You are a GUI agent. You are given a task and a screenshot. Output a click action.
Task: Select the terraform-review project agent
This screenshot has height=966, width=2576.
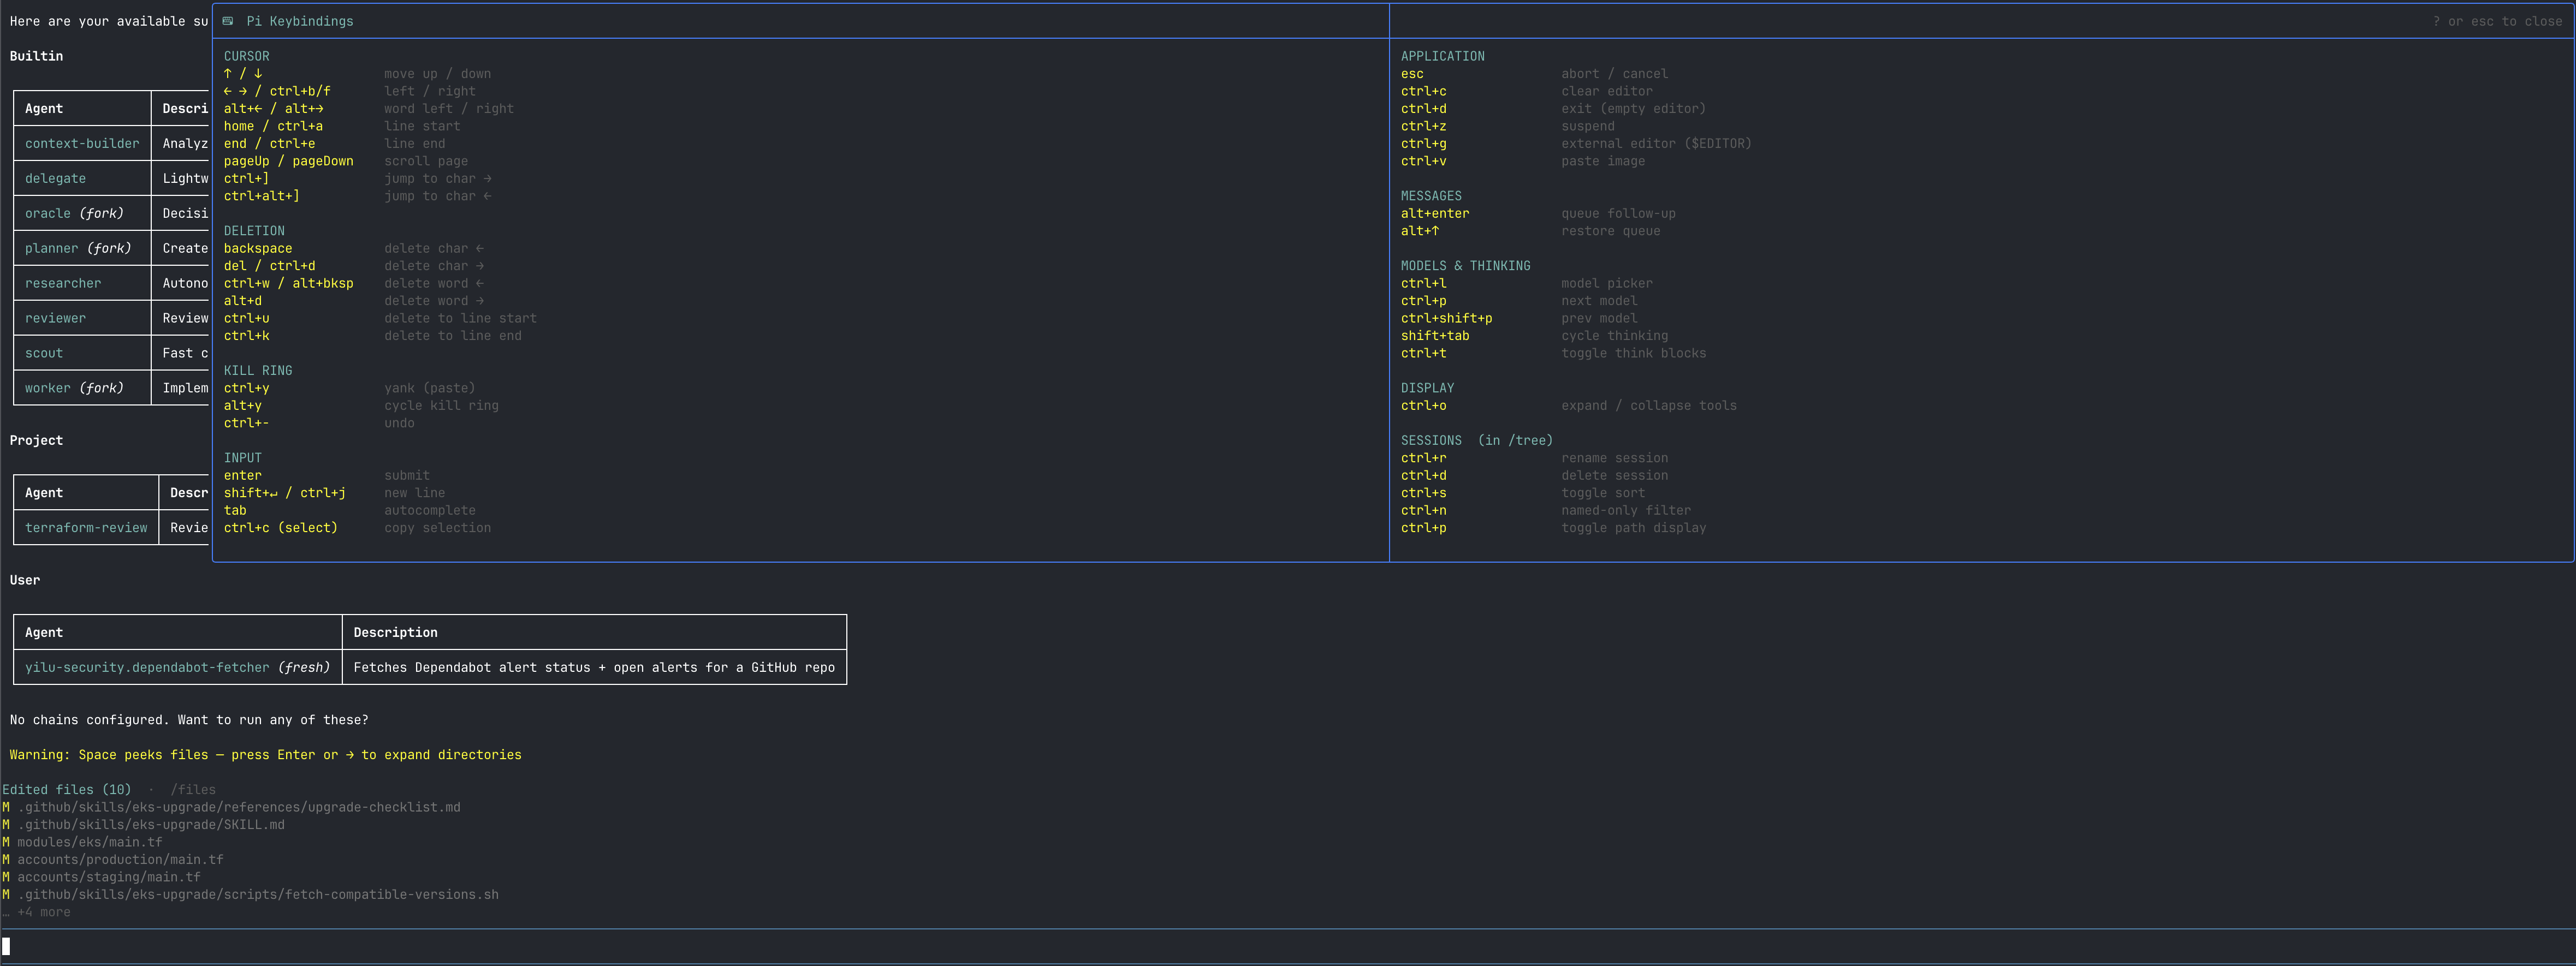(86, 528)
